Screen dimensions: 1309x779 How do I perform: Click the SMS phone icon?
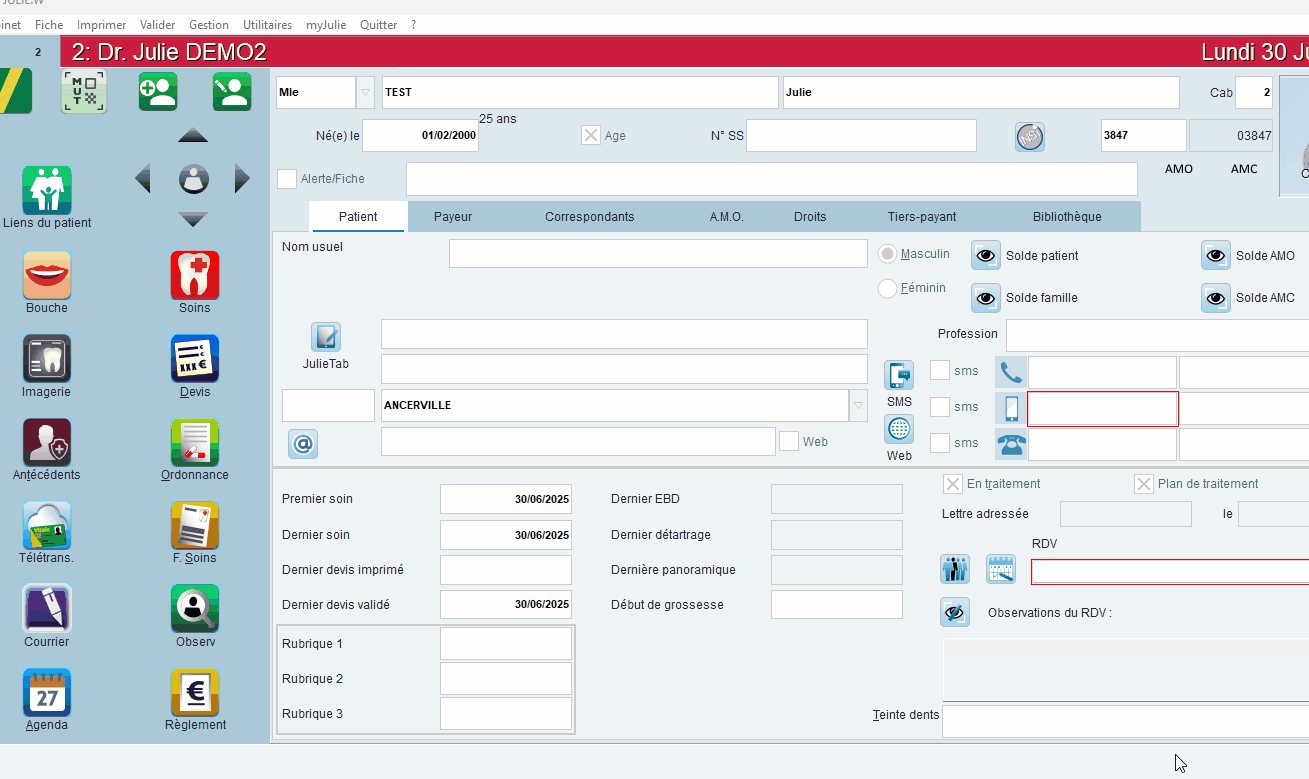(899, 375)
